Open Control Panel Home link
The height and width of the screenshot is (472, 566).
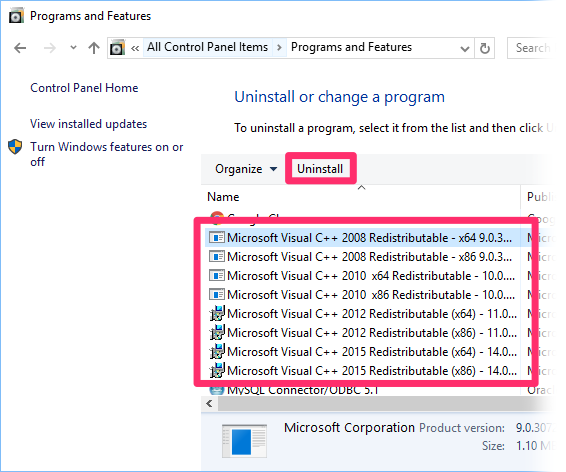point(84,88)
